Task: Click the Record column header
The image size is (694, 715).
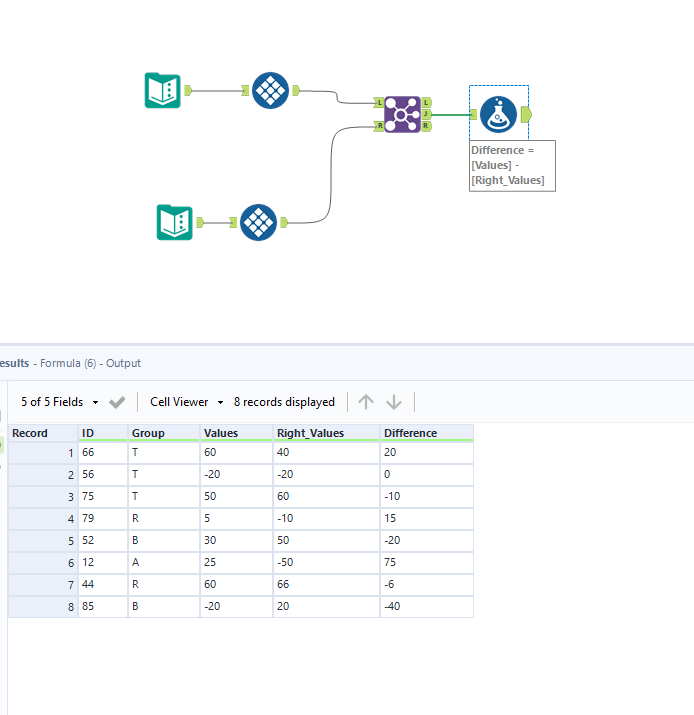Action: (x=43, y=433)
